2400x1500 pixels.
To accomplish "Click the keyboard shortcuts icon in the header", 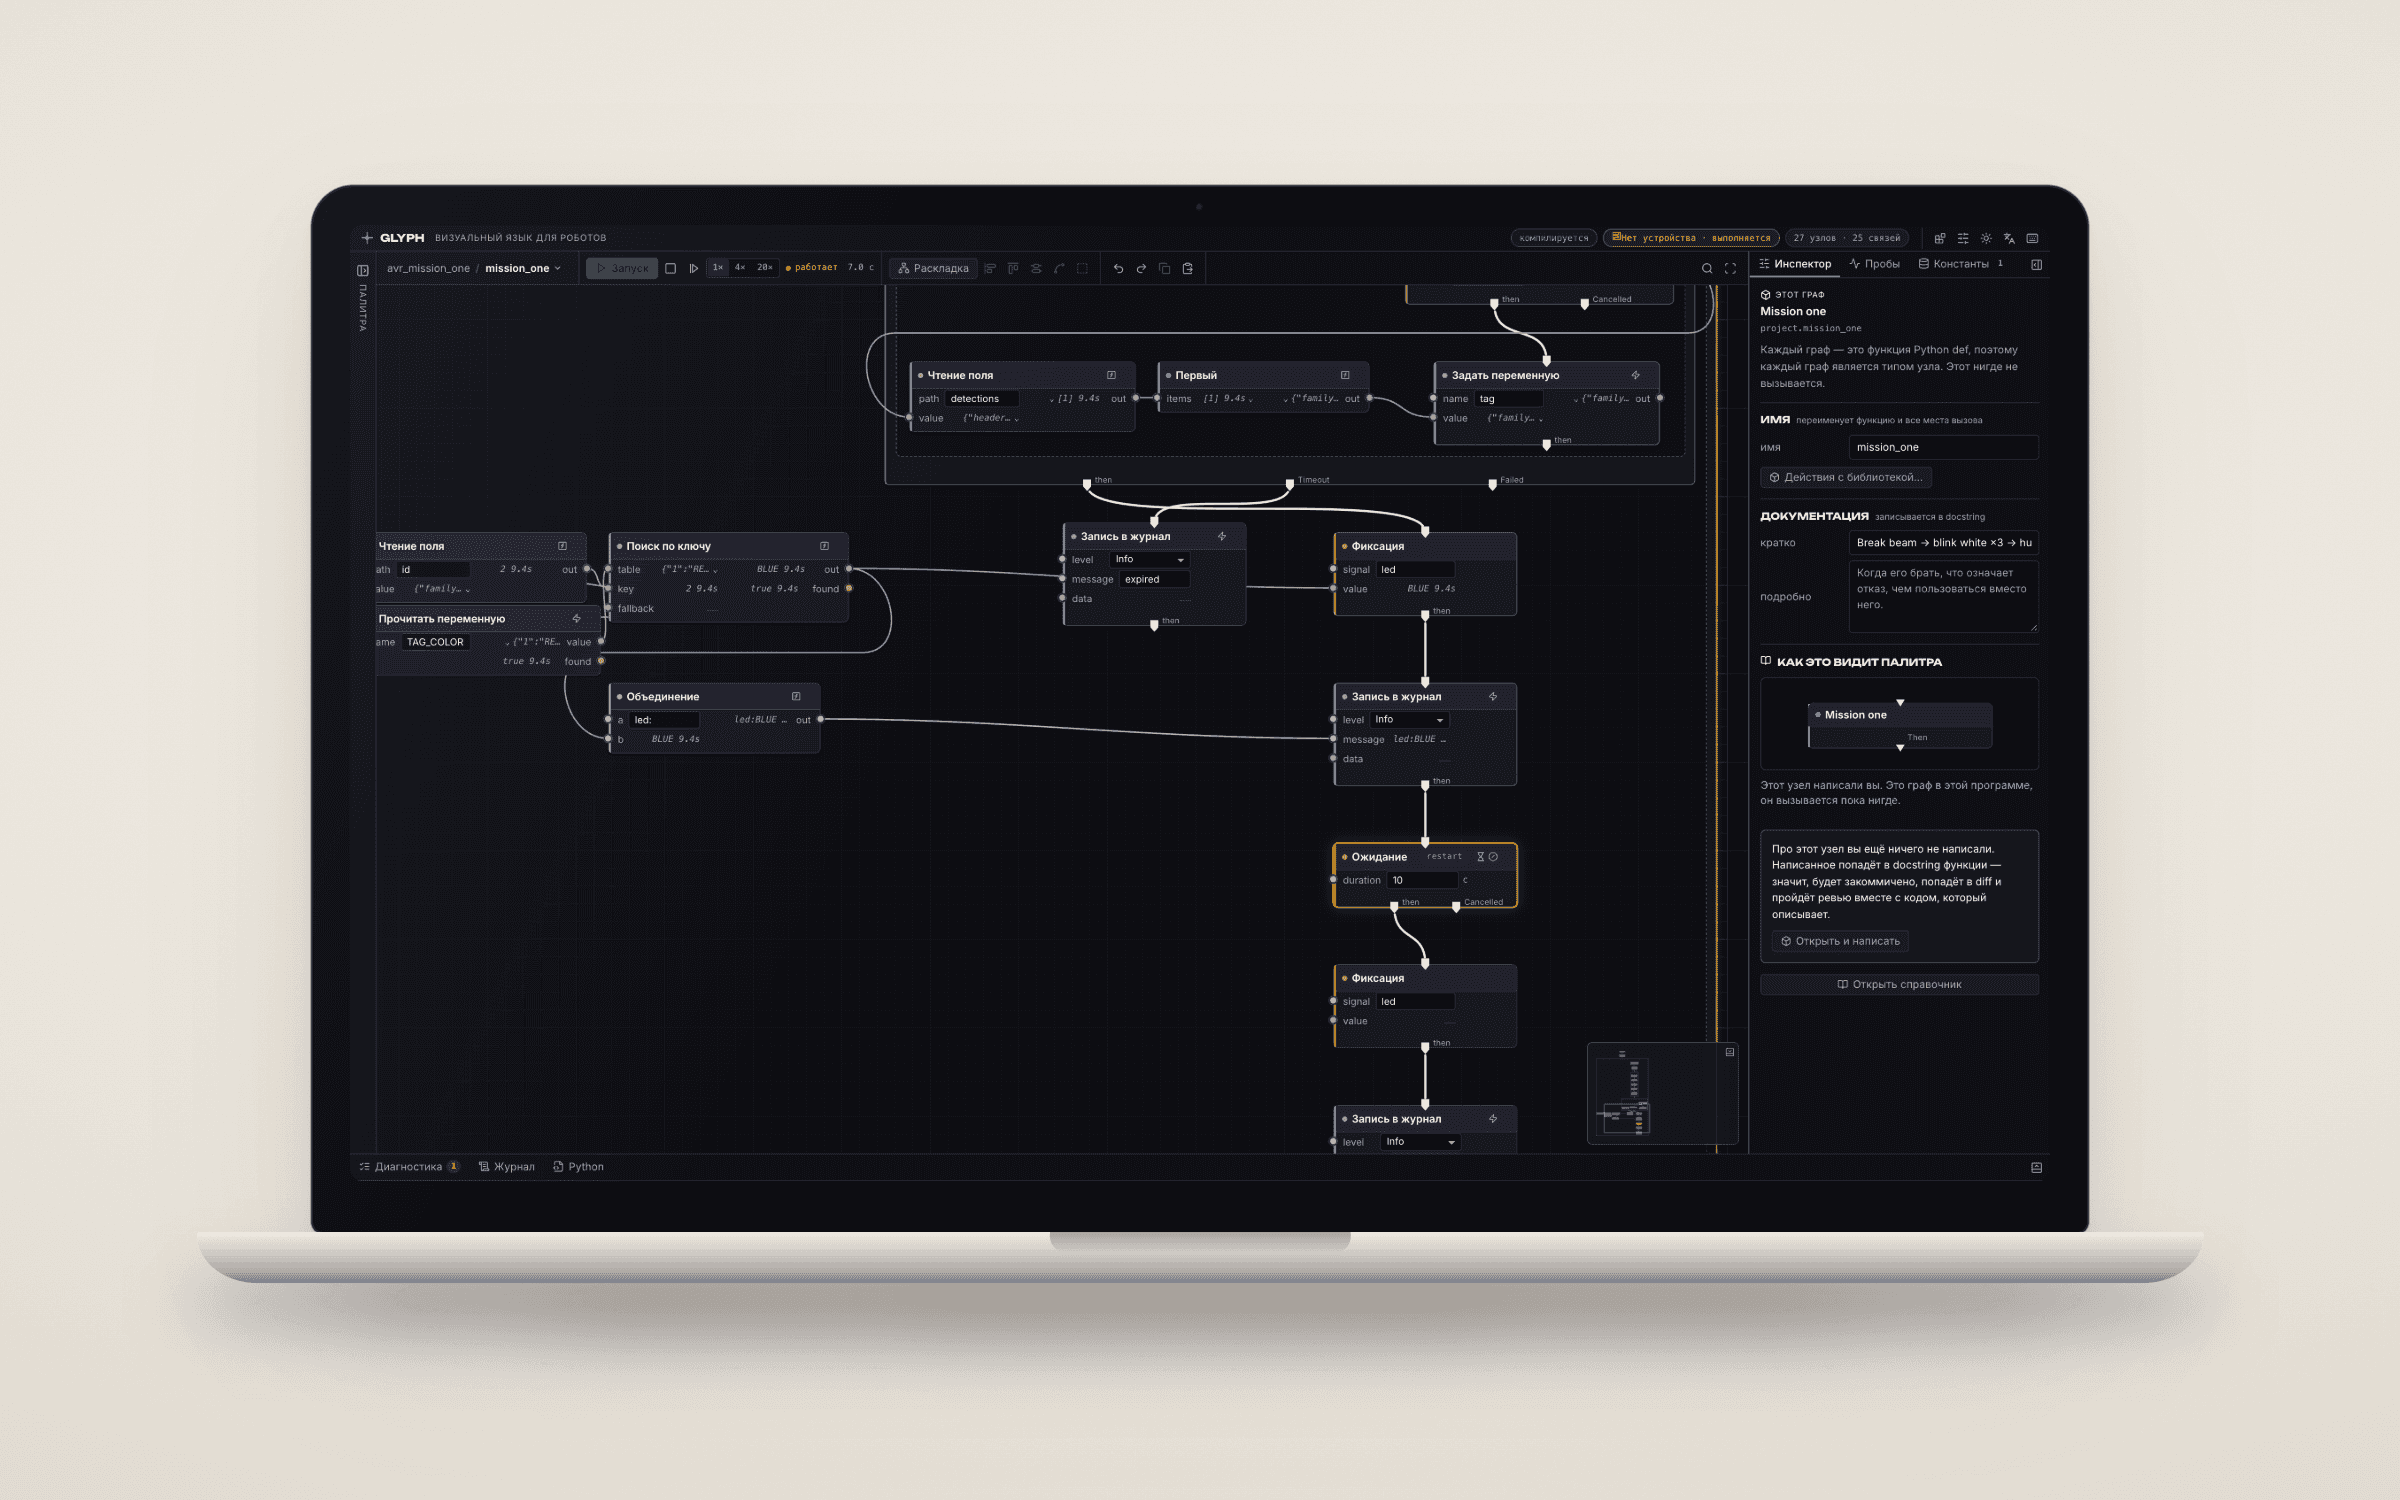I will [2032, 238].
